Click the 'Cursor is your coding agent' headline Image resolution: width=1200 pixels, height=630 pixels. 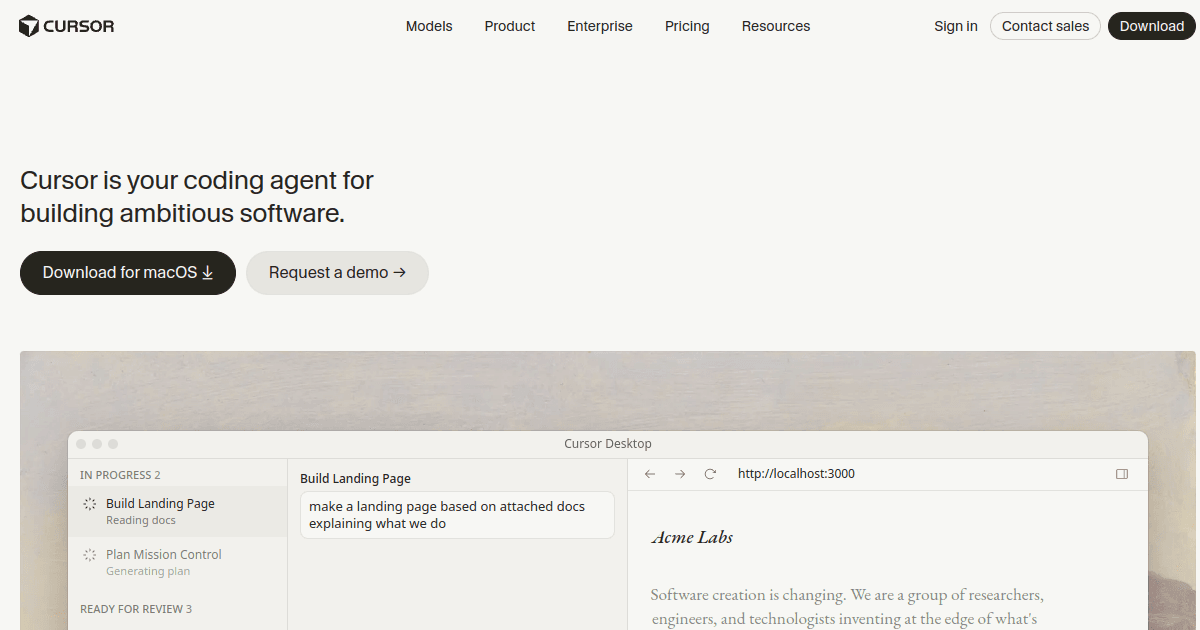coord(197,197)
